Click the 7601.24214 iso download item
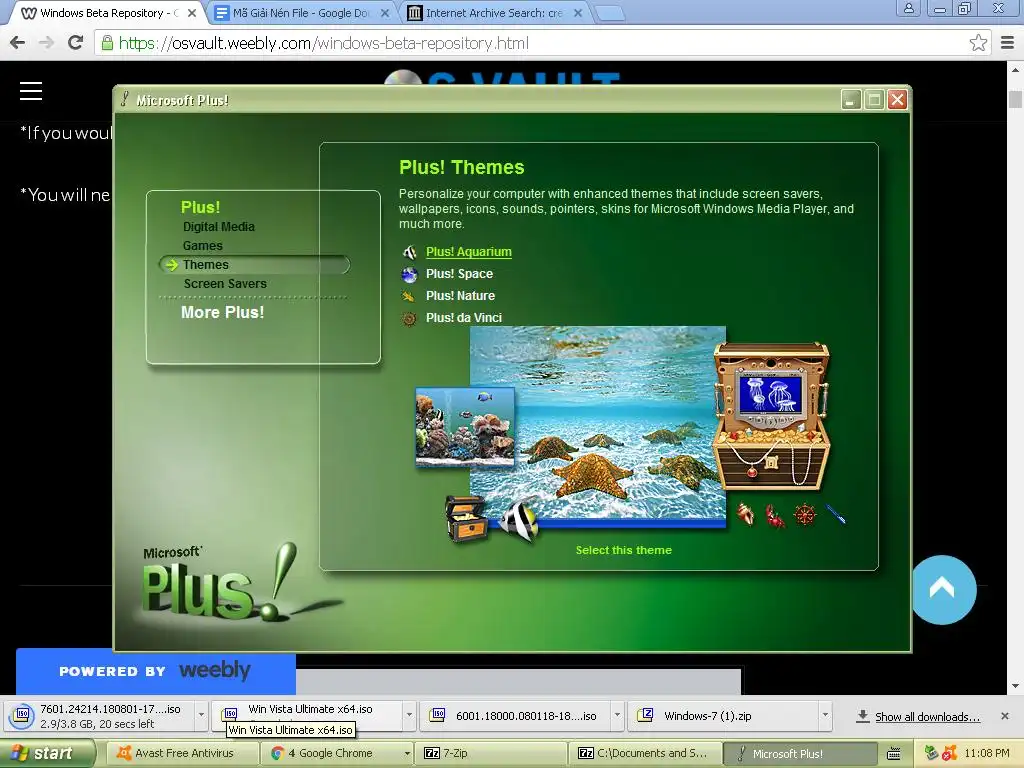Image resolution: width=1024 pixels, height=768 pixels. (x=99, y=716)
